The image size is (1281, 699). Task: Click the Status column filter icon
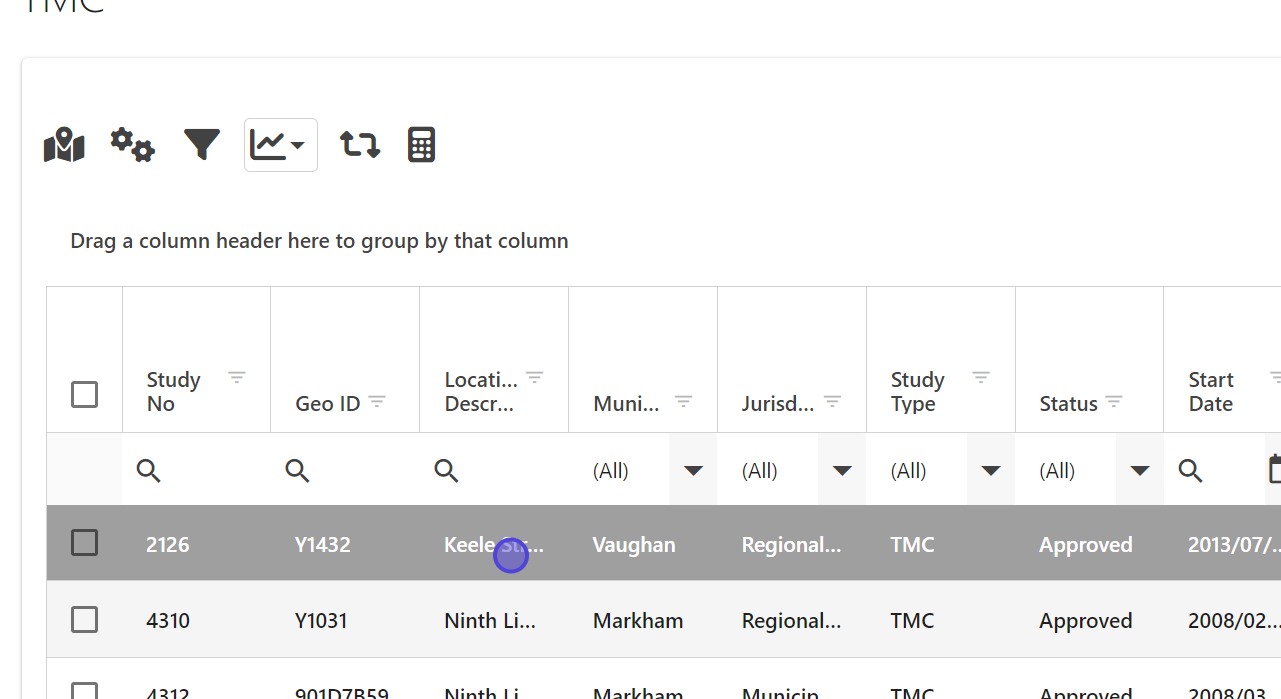pyautogui.click(x=1114, y=401)
